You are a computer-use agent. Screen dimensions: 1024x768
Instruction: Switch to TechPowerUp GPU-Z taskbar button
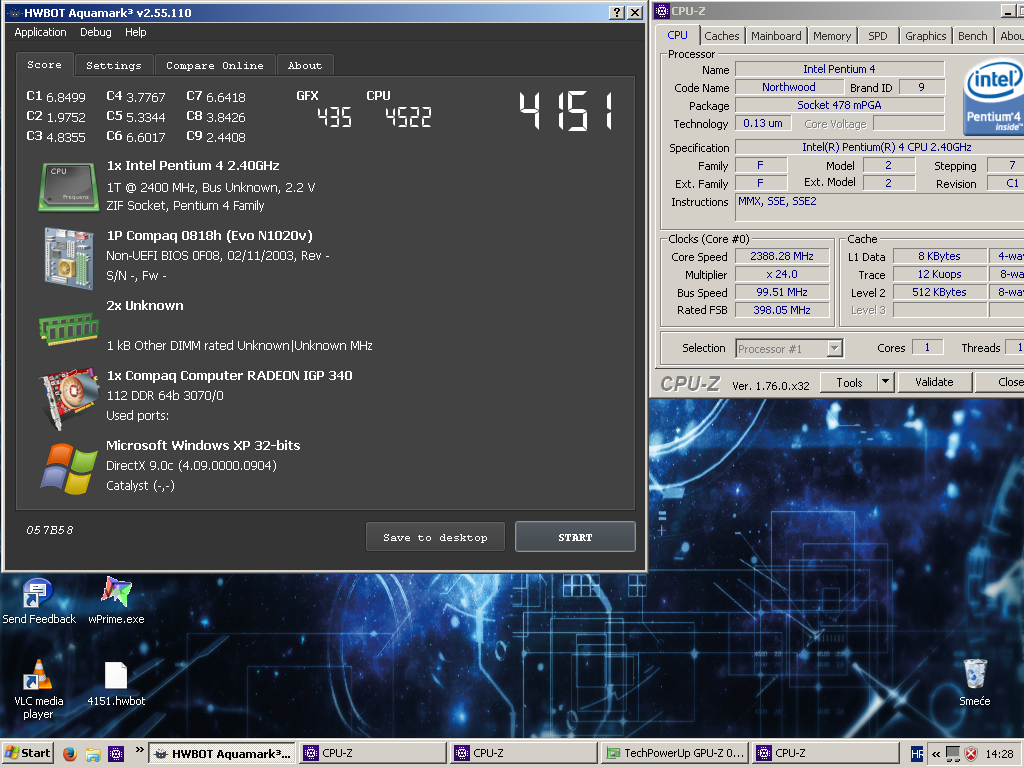tap(675, 753)
